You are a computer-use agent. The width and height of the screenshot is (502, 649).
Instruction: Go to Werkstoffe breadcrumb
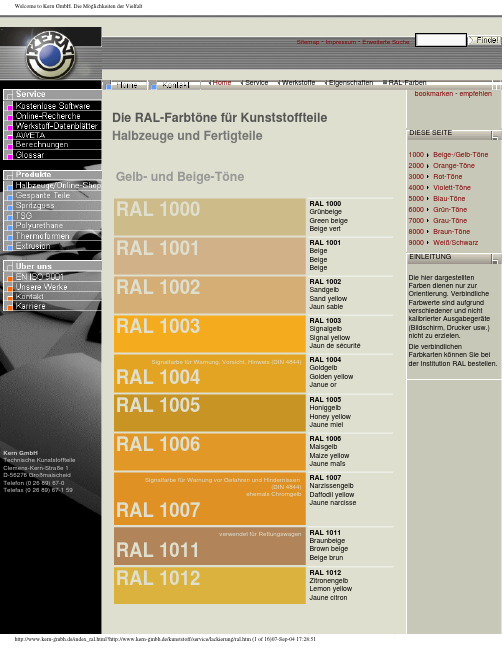pyautogui.click(x=297, y=83)
